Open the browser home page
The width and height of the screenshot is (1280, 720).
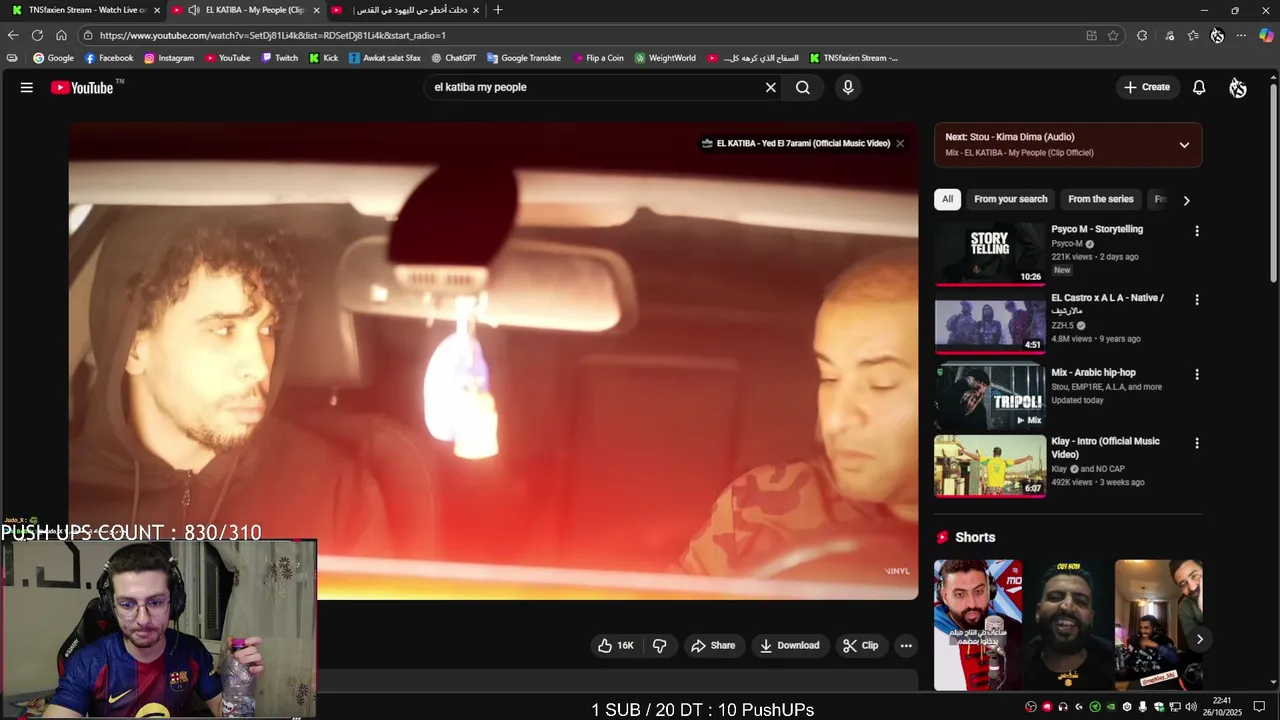[61, 35]
